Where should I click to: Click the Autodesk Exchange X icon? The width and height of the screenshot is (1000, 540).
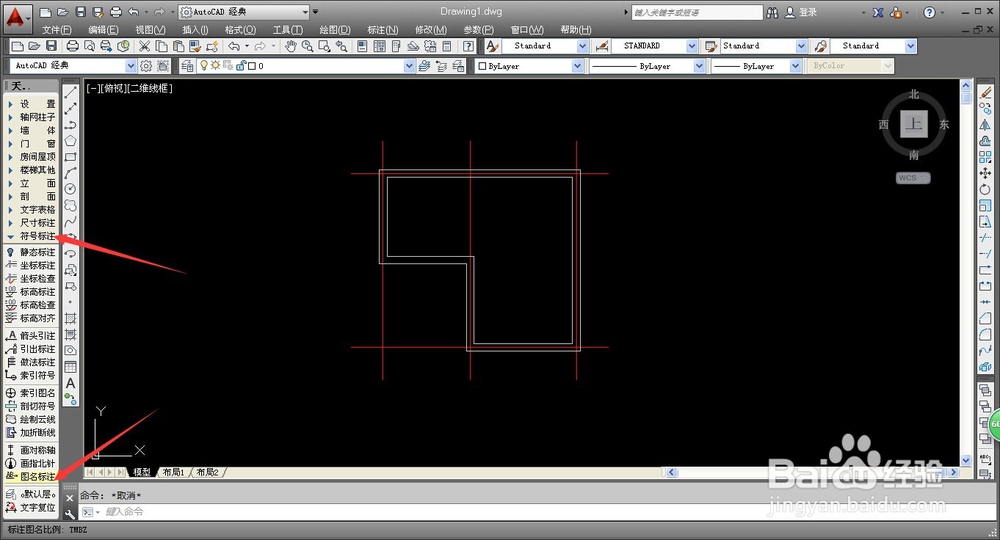(878, 12)
